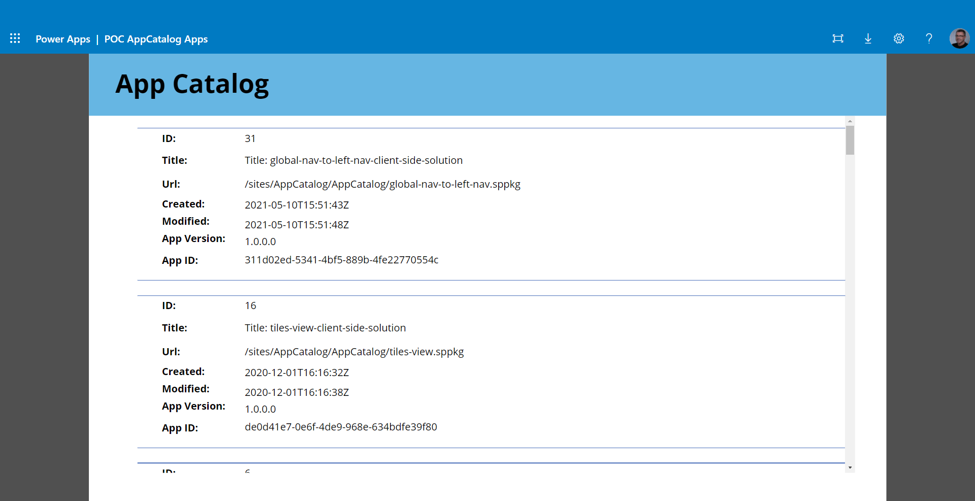The width and height of the screenshot is (975, 501).
Task: Click the App Catalog heading banner
Action: click(192, 85)
